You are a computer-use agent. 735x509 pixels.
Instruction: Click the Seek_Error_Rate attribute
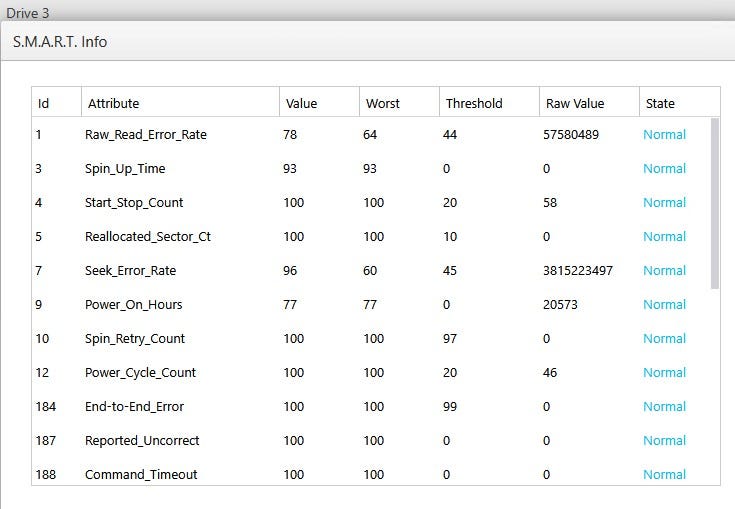[x=131, y=271]
